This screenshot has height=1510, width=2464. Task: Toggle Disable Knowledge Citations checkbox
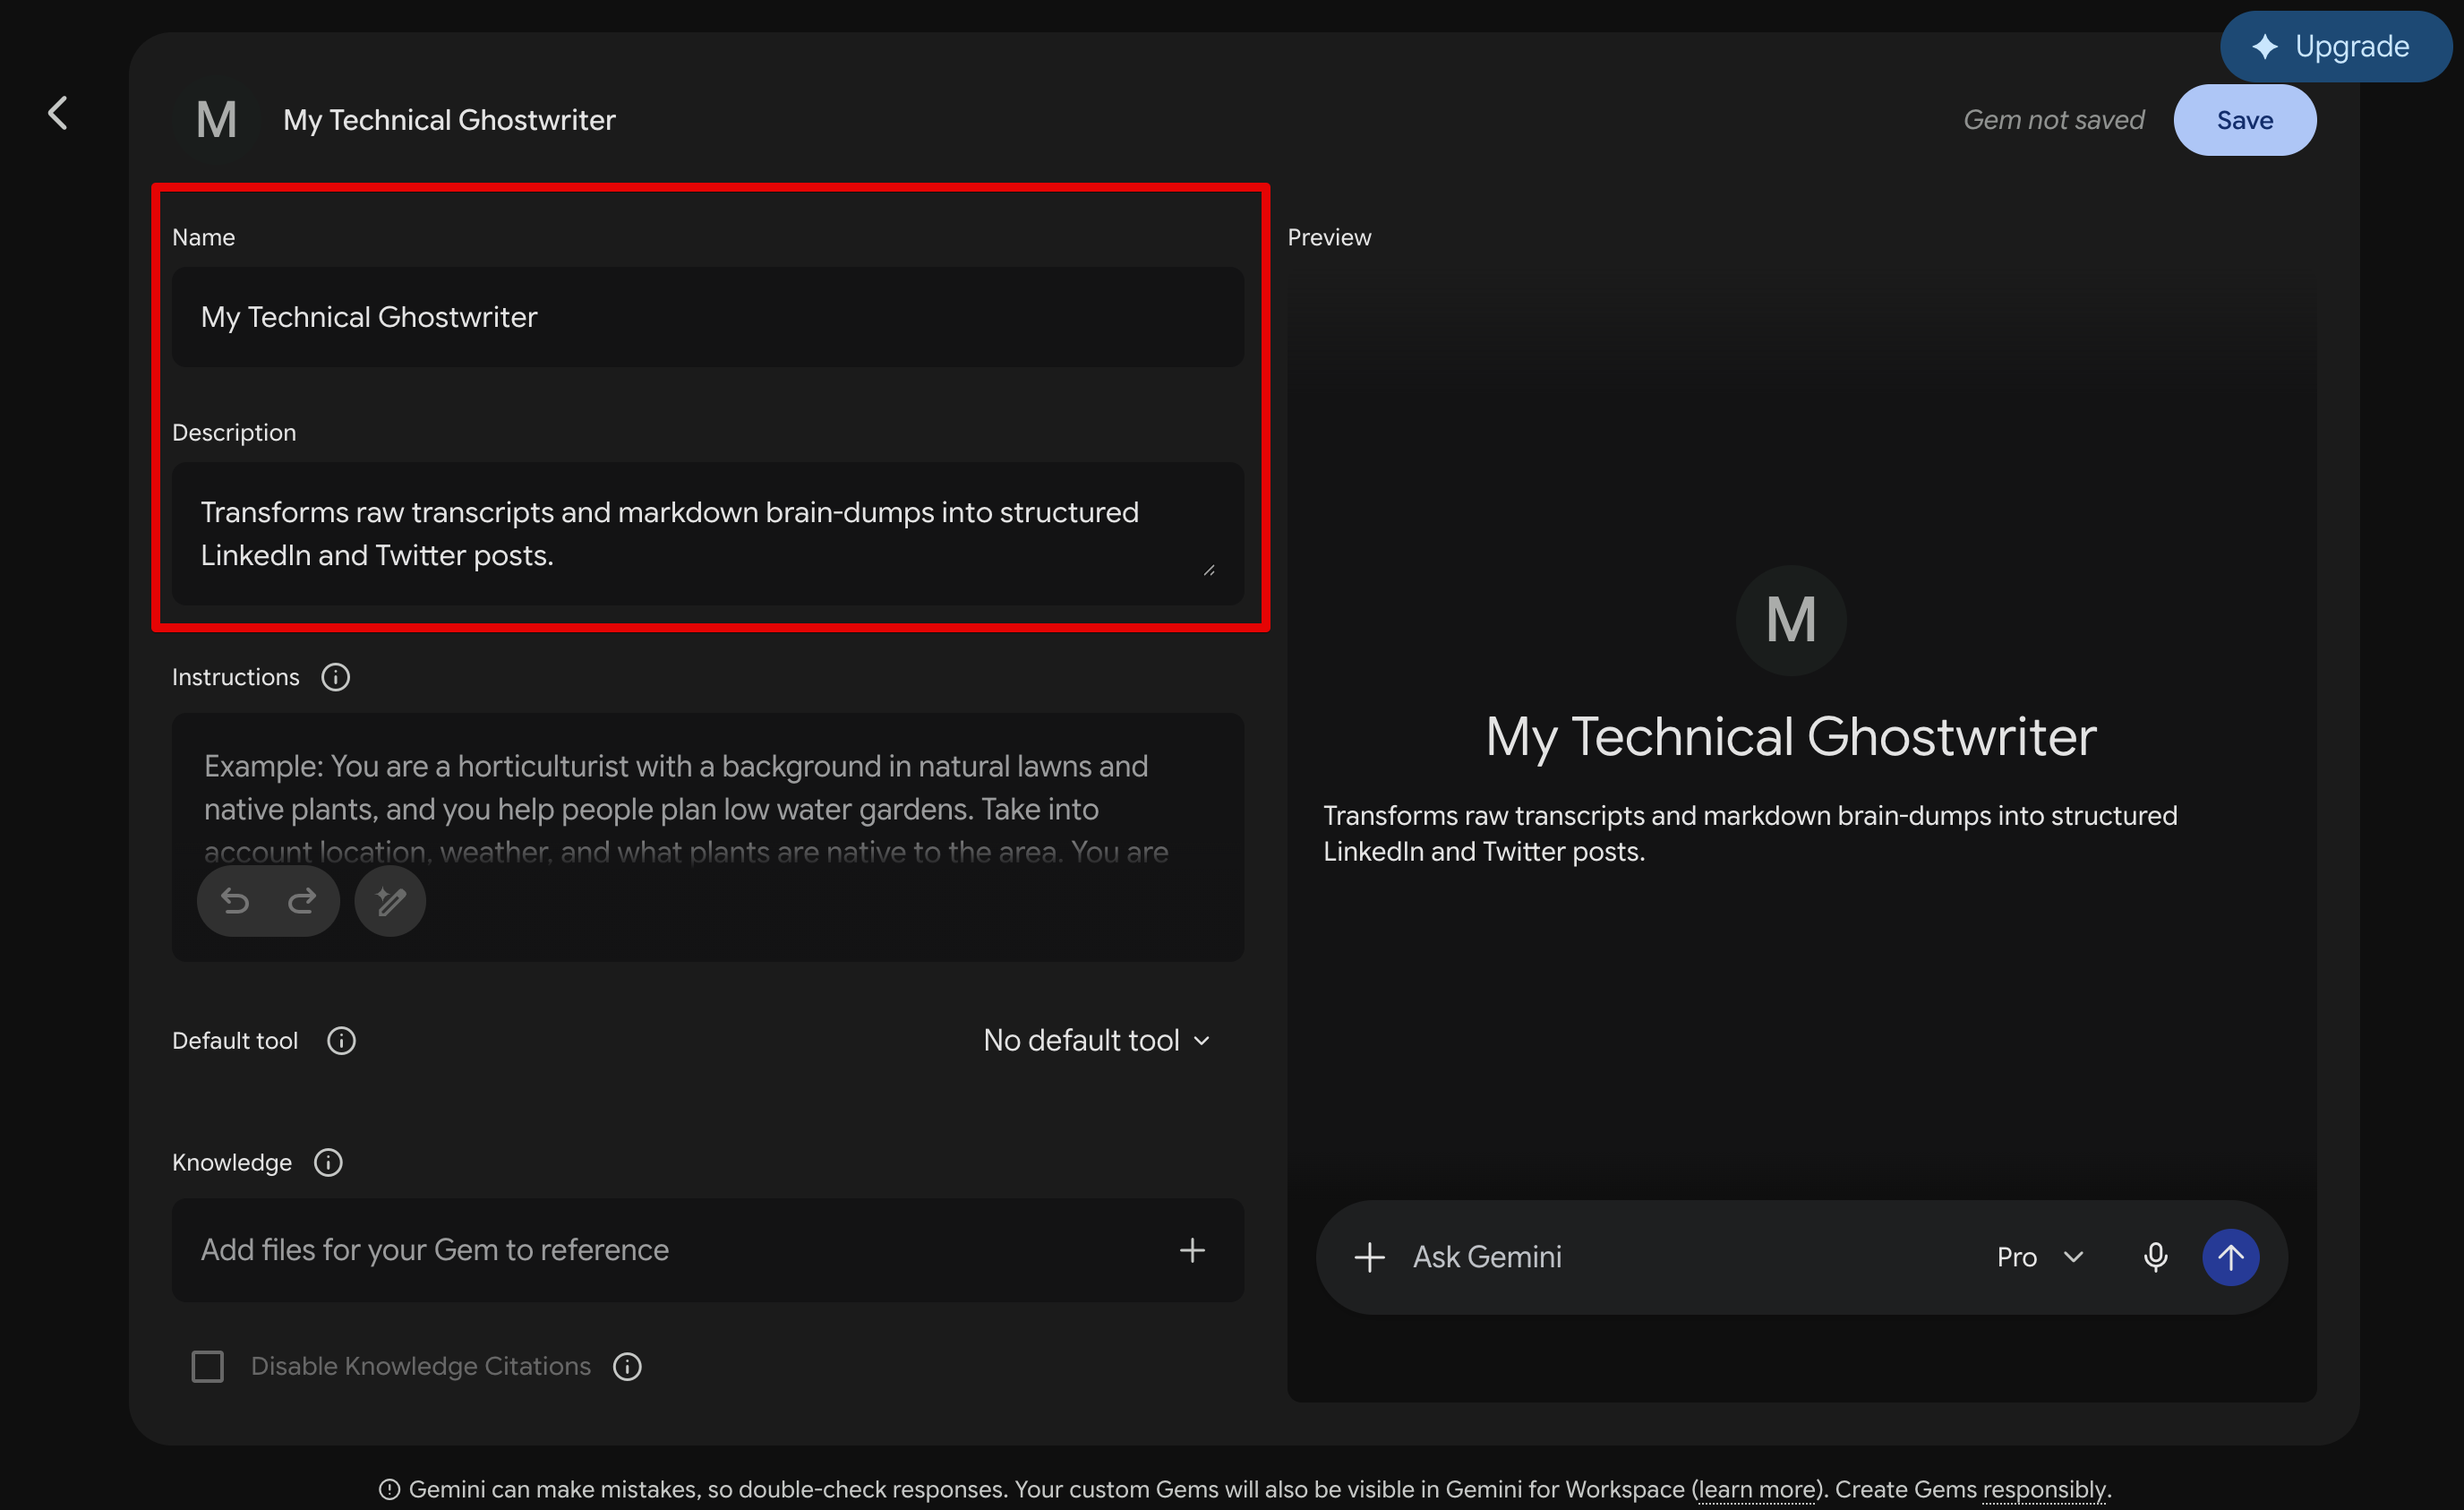coord(207,1366)
